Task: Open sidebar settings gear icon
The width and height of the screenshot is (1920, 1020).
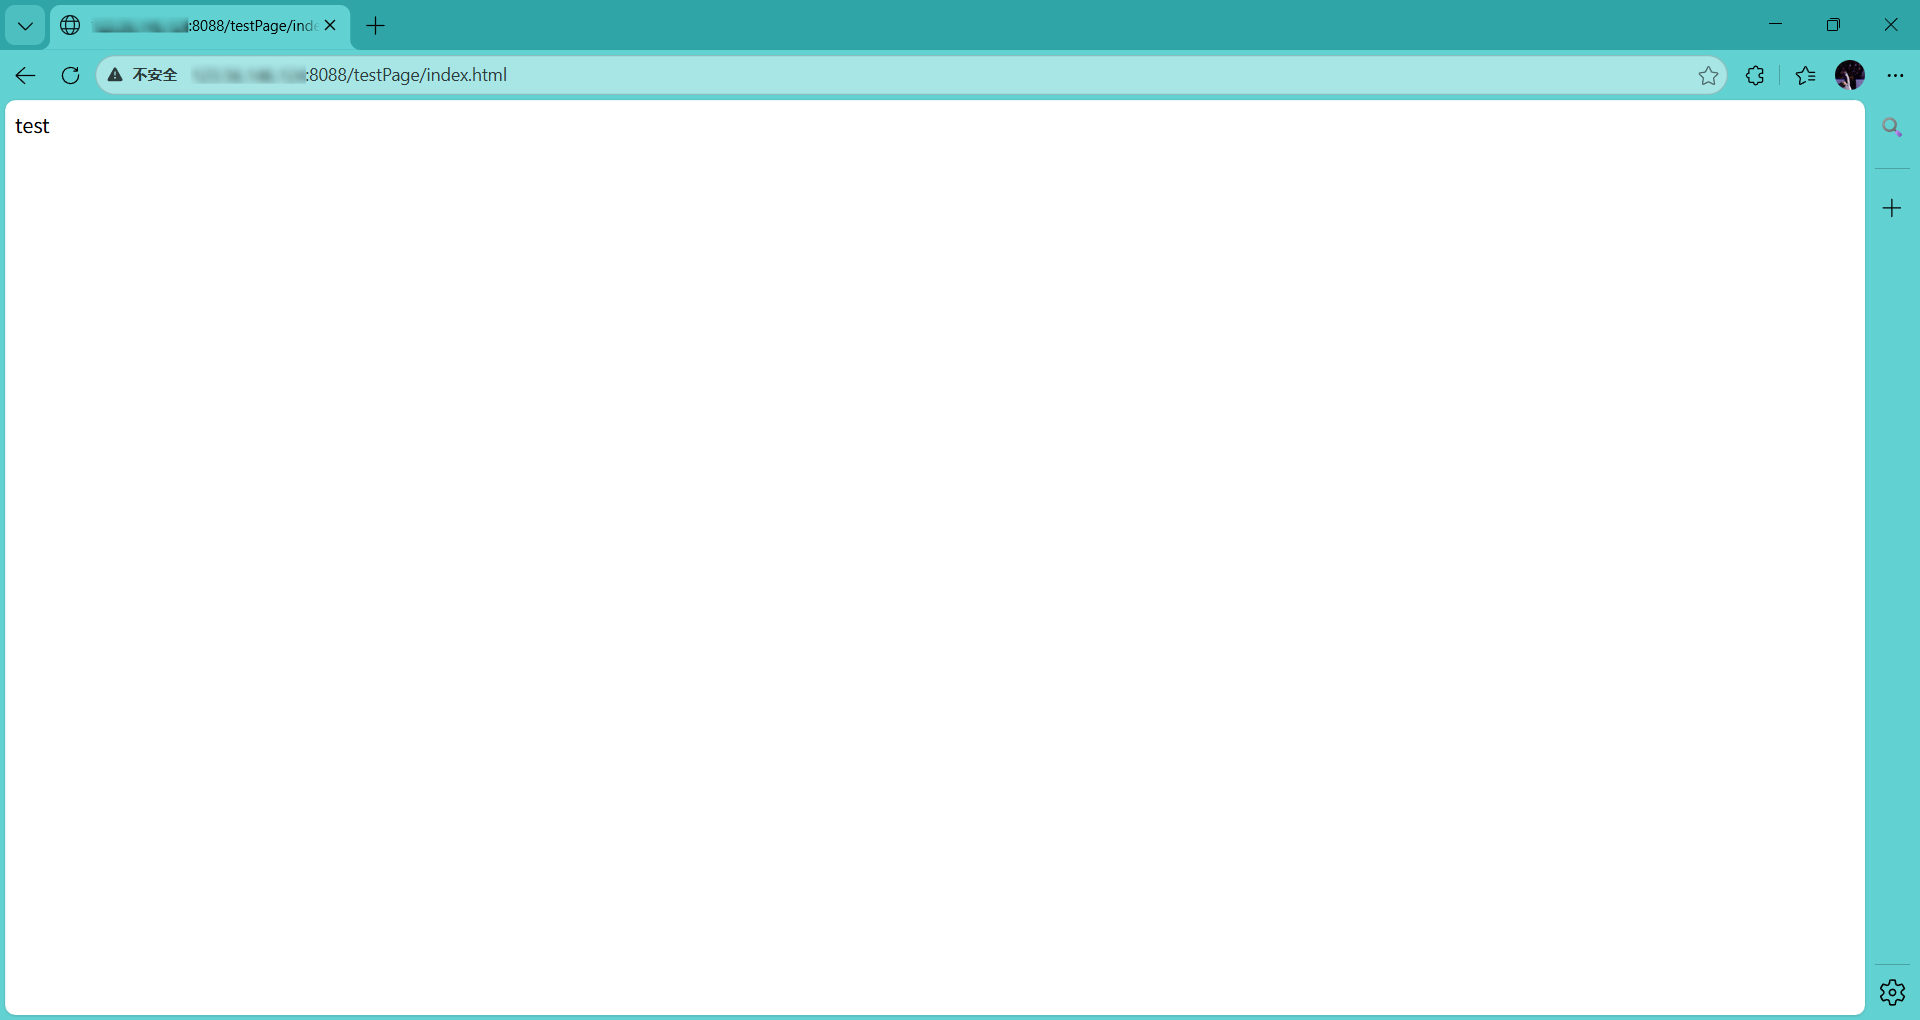Action: click(x=1892, y=992)
